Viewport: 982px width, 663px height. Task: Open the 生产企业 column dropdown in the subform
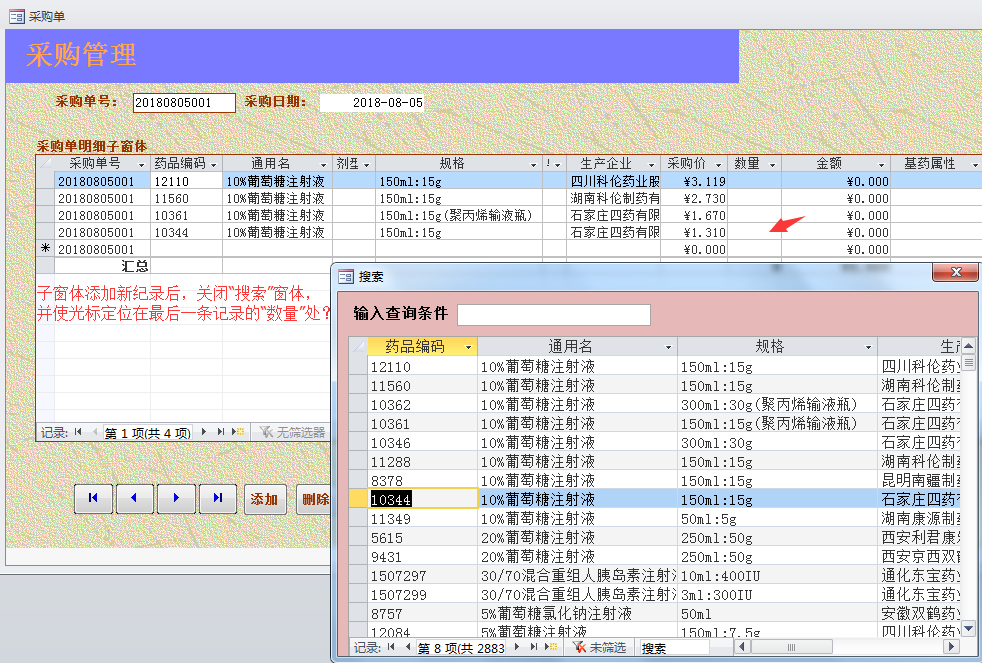pyautogui.click(x=651, y=165)
